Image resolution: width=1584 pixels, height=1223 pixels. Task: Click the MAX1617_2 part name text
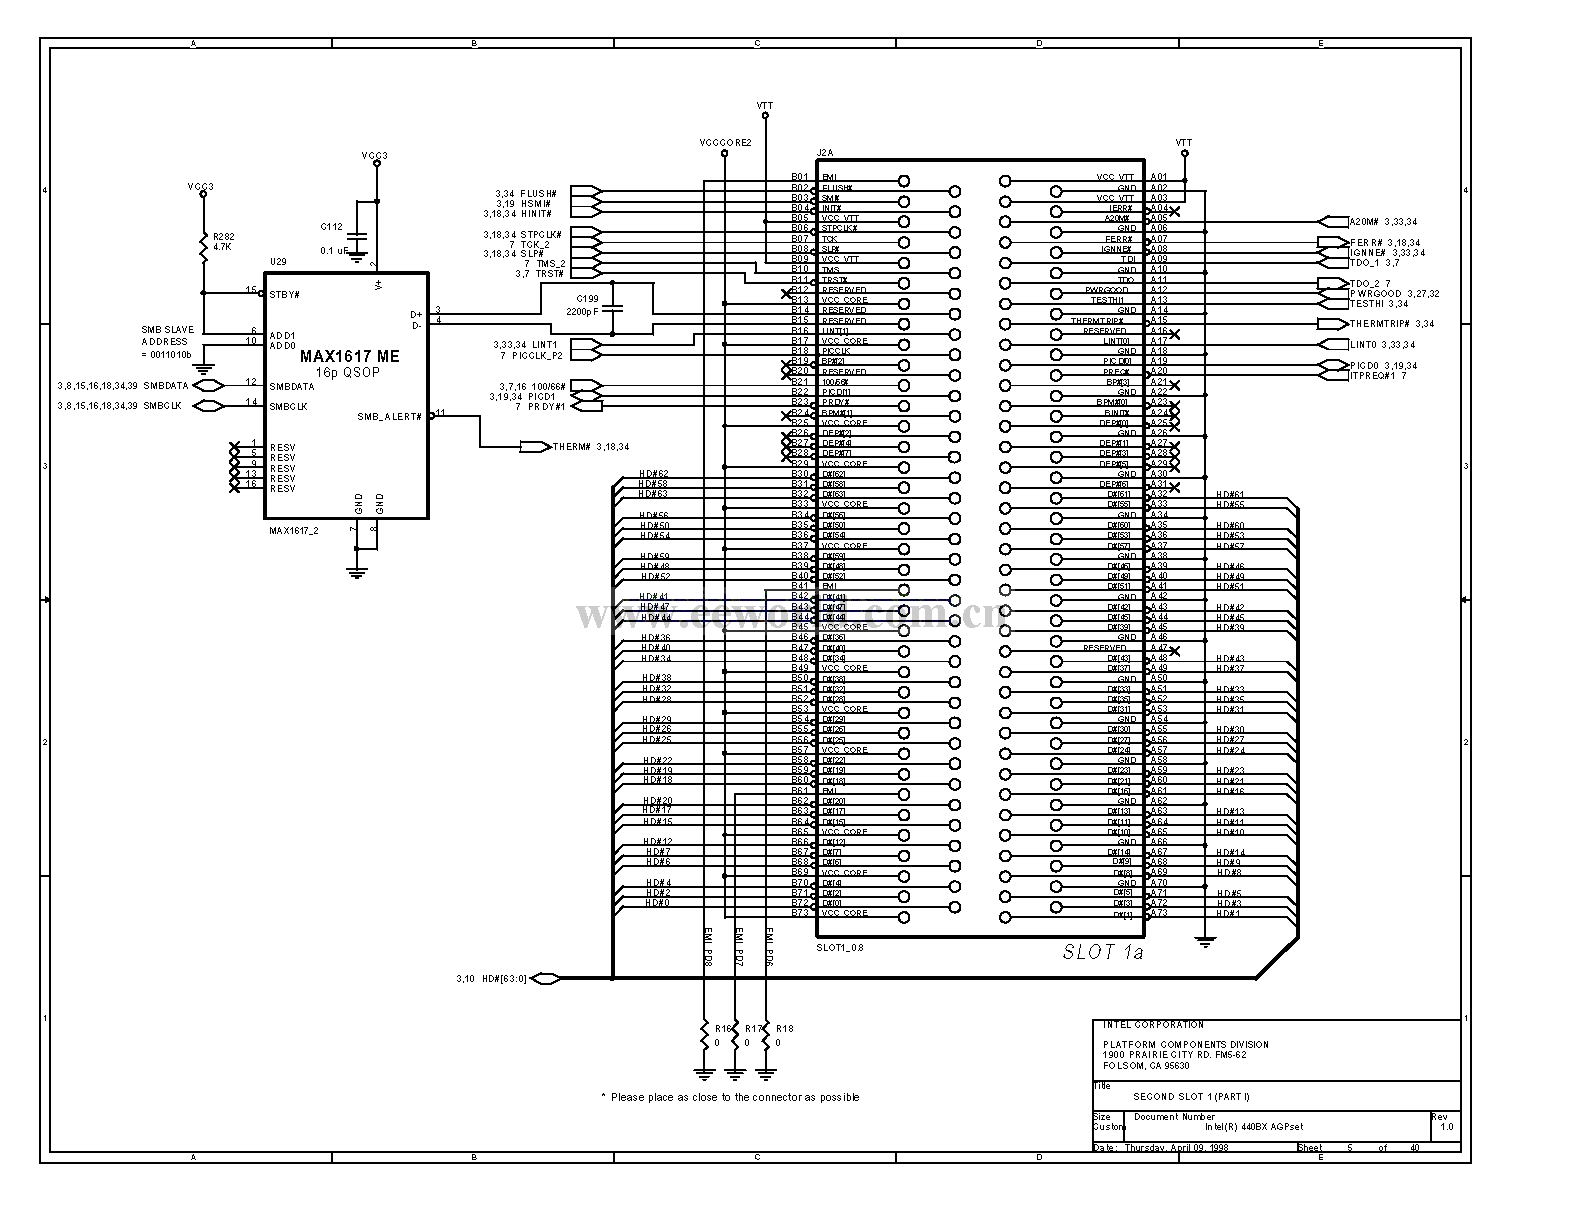tap(293, 531)
